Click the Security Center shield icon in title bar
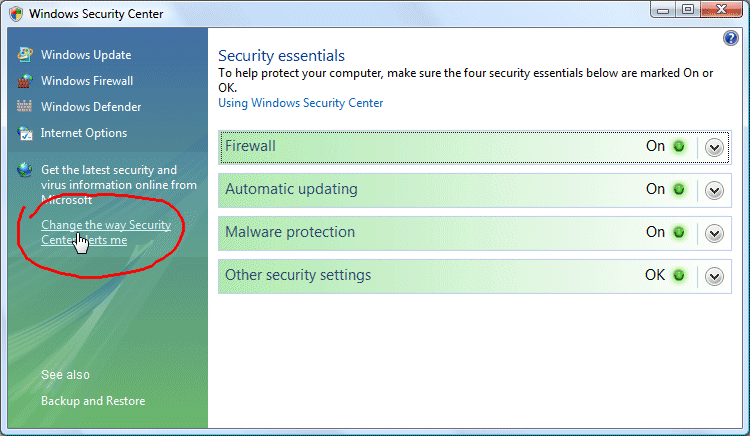Image resolution: width=750 pixels, height=436 pixels. tap(16, 14)
